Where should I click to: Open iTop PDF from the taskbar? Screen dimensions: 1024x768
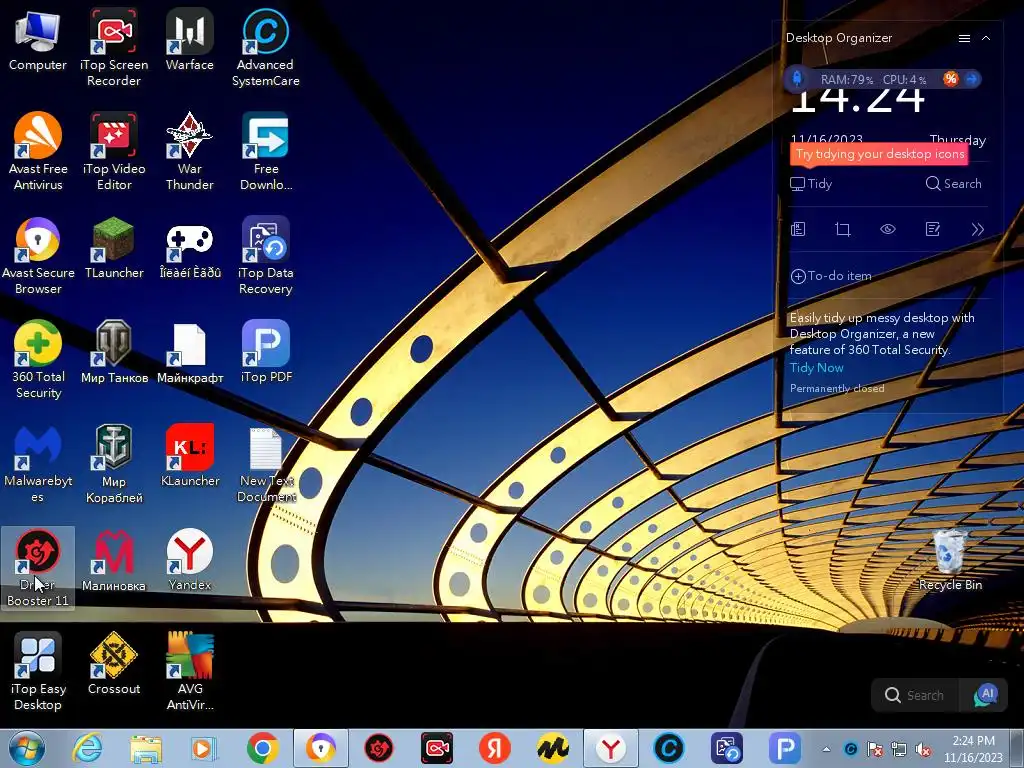pos(785,748)
